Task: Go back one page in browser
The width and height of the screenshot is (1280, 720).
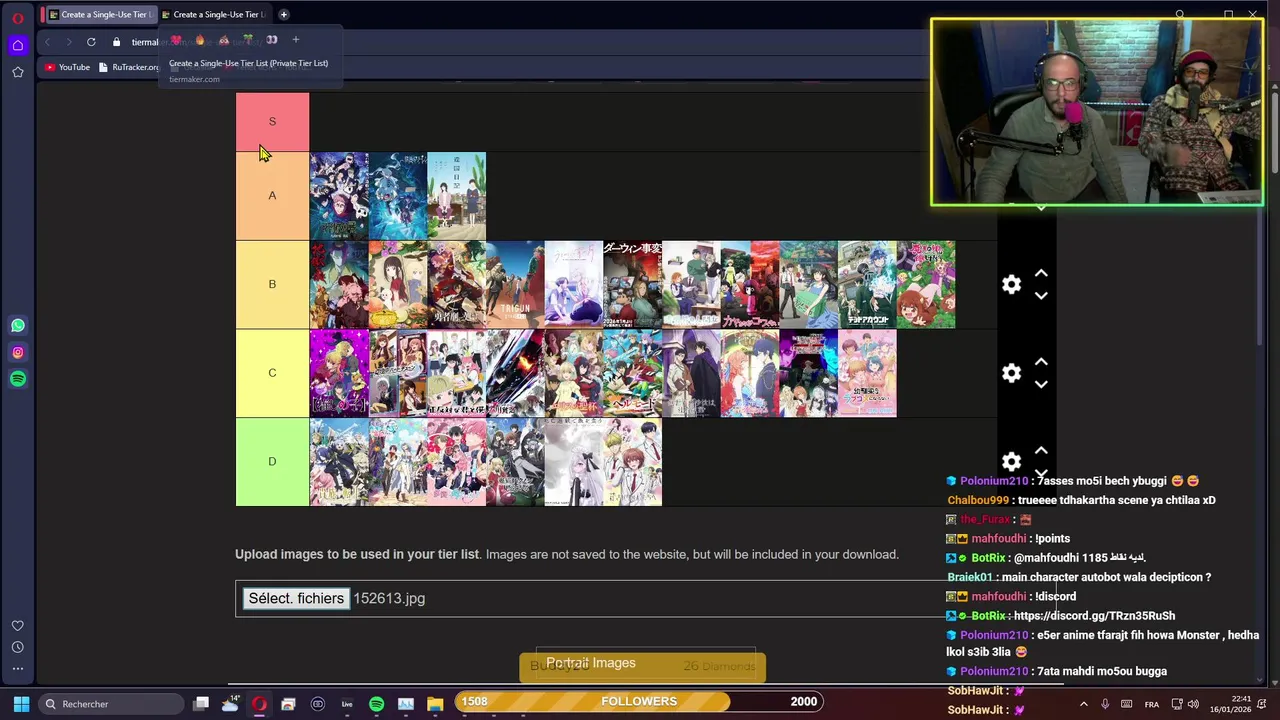Action: (x=47, y=42)
